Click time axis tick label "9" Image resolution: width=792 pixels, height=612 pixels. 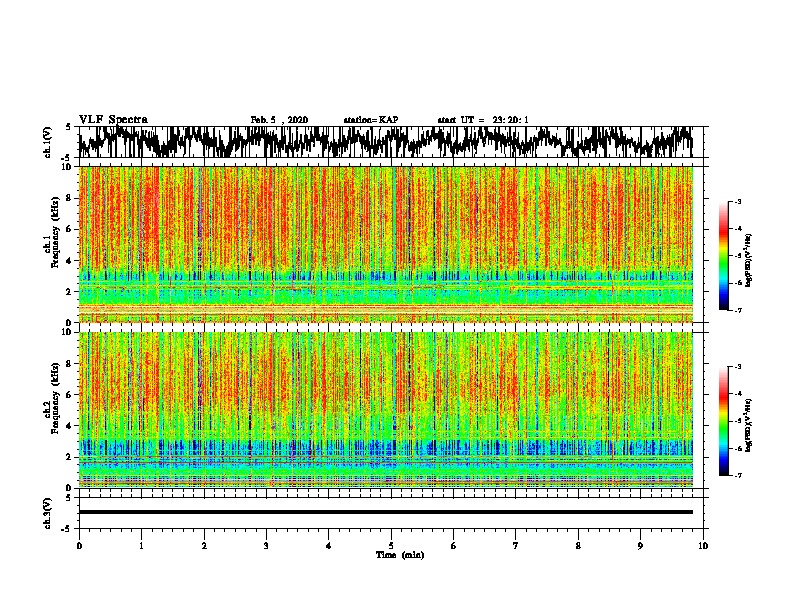(x=640, y=546)
